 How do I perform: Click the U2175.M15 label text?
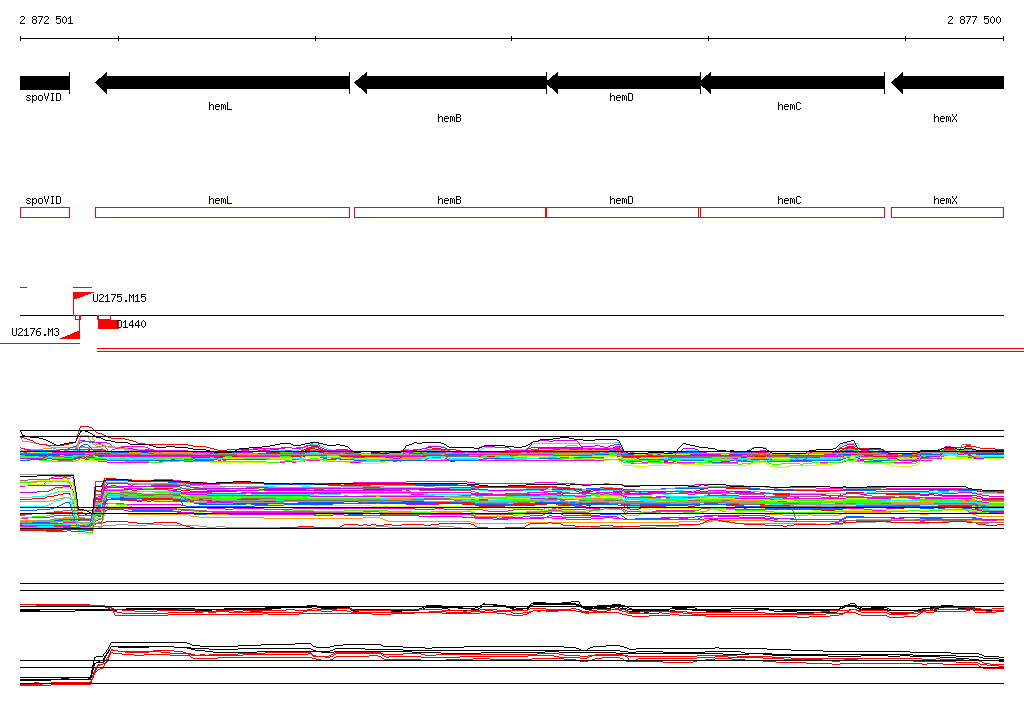(120, 299)
